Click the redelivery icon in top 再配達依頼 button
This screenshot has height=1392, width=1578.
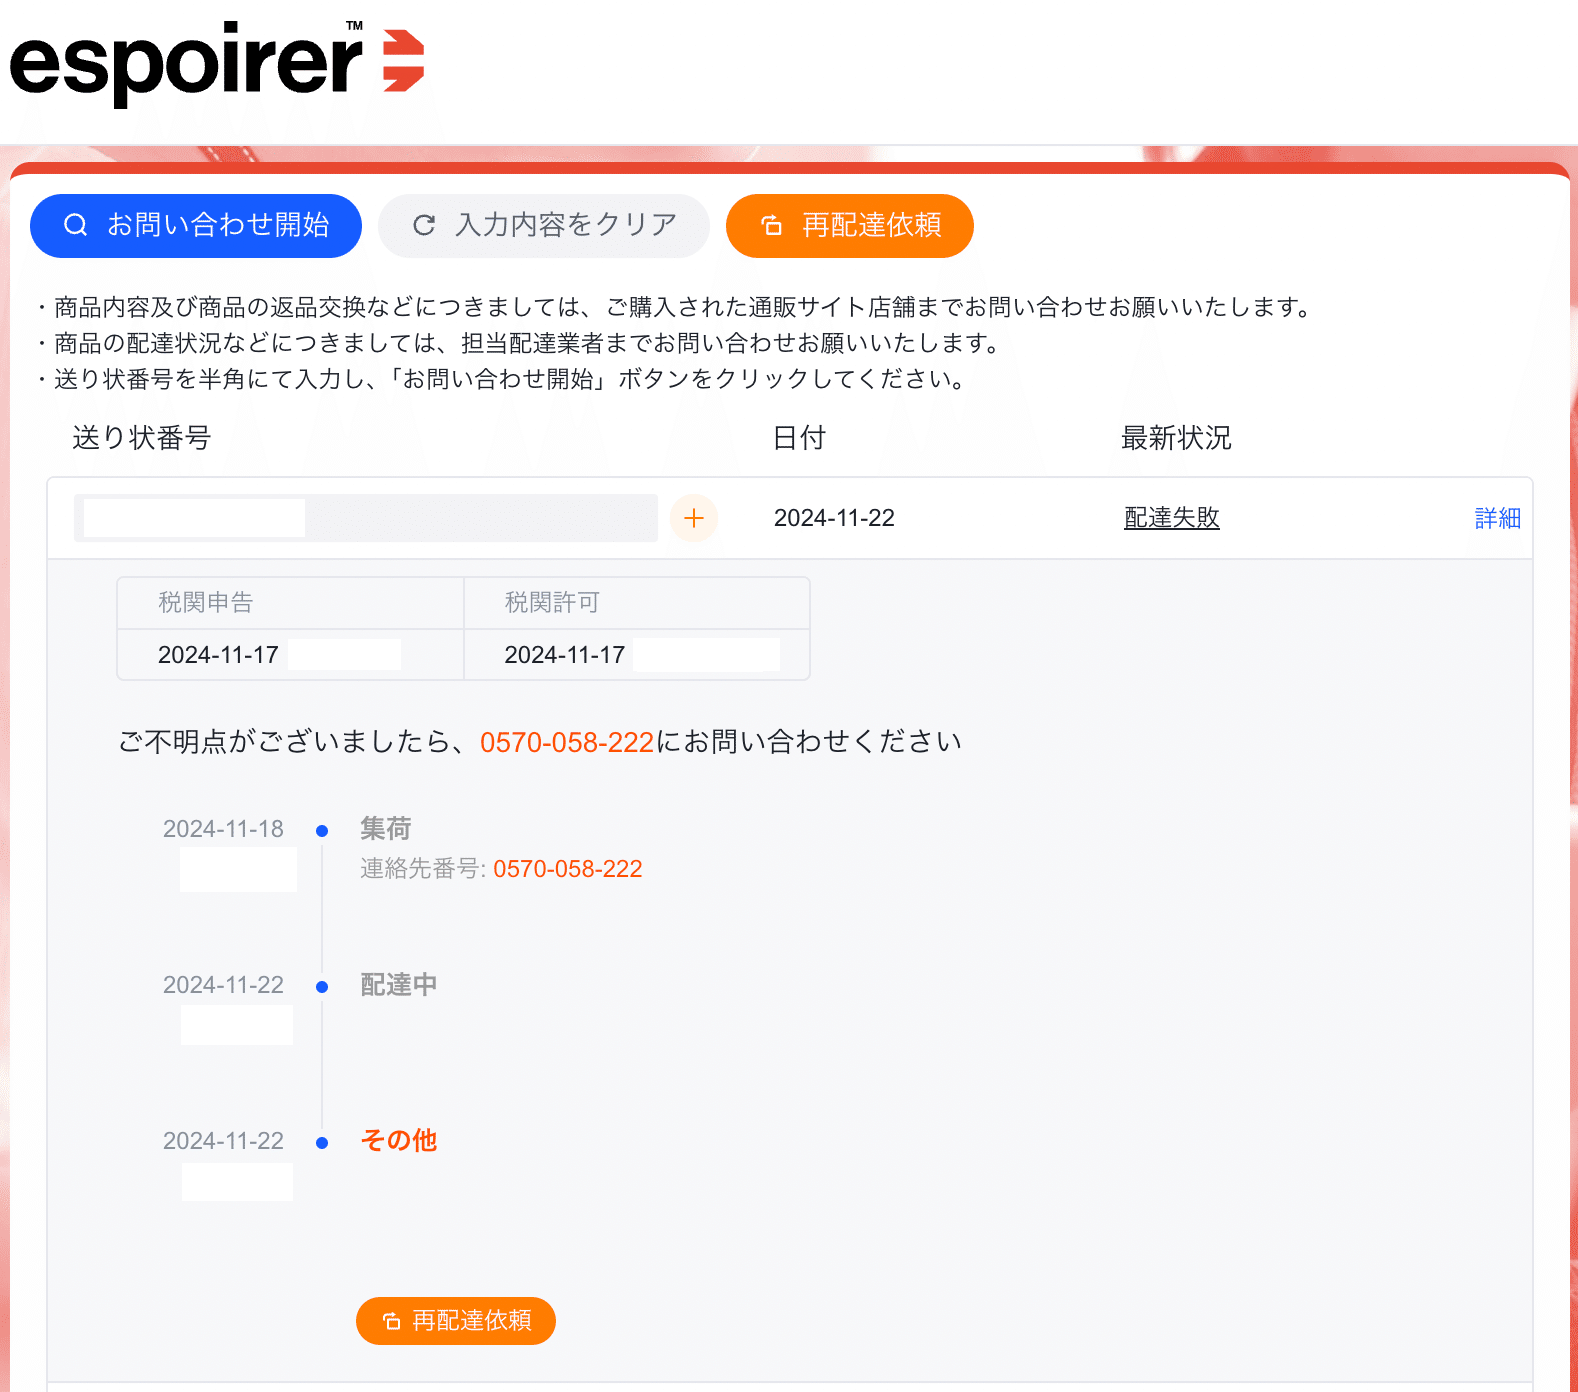click(x=772, y=225)
